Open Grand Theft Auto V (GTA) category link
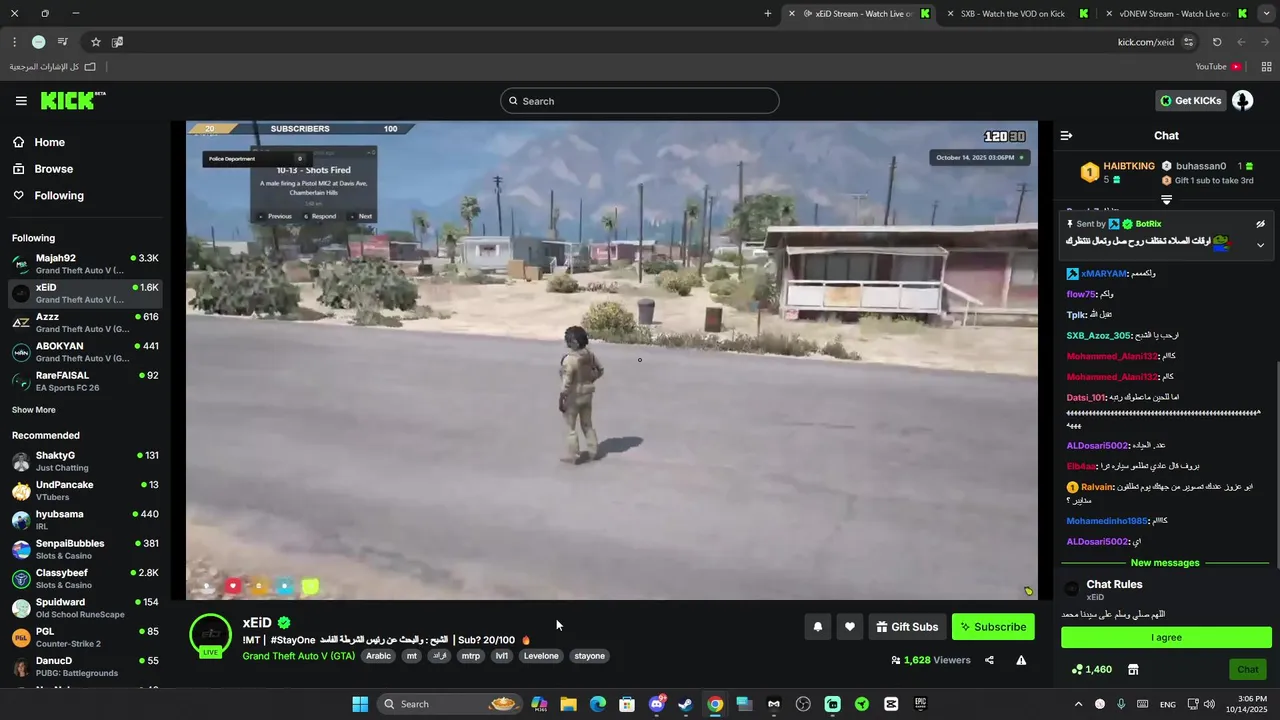The height and width of the screenshot is (720, 1280). tap(298, 656)
